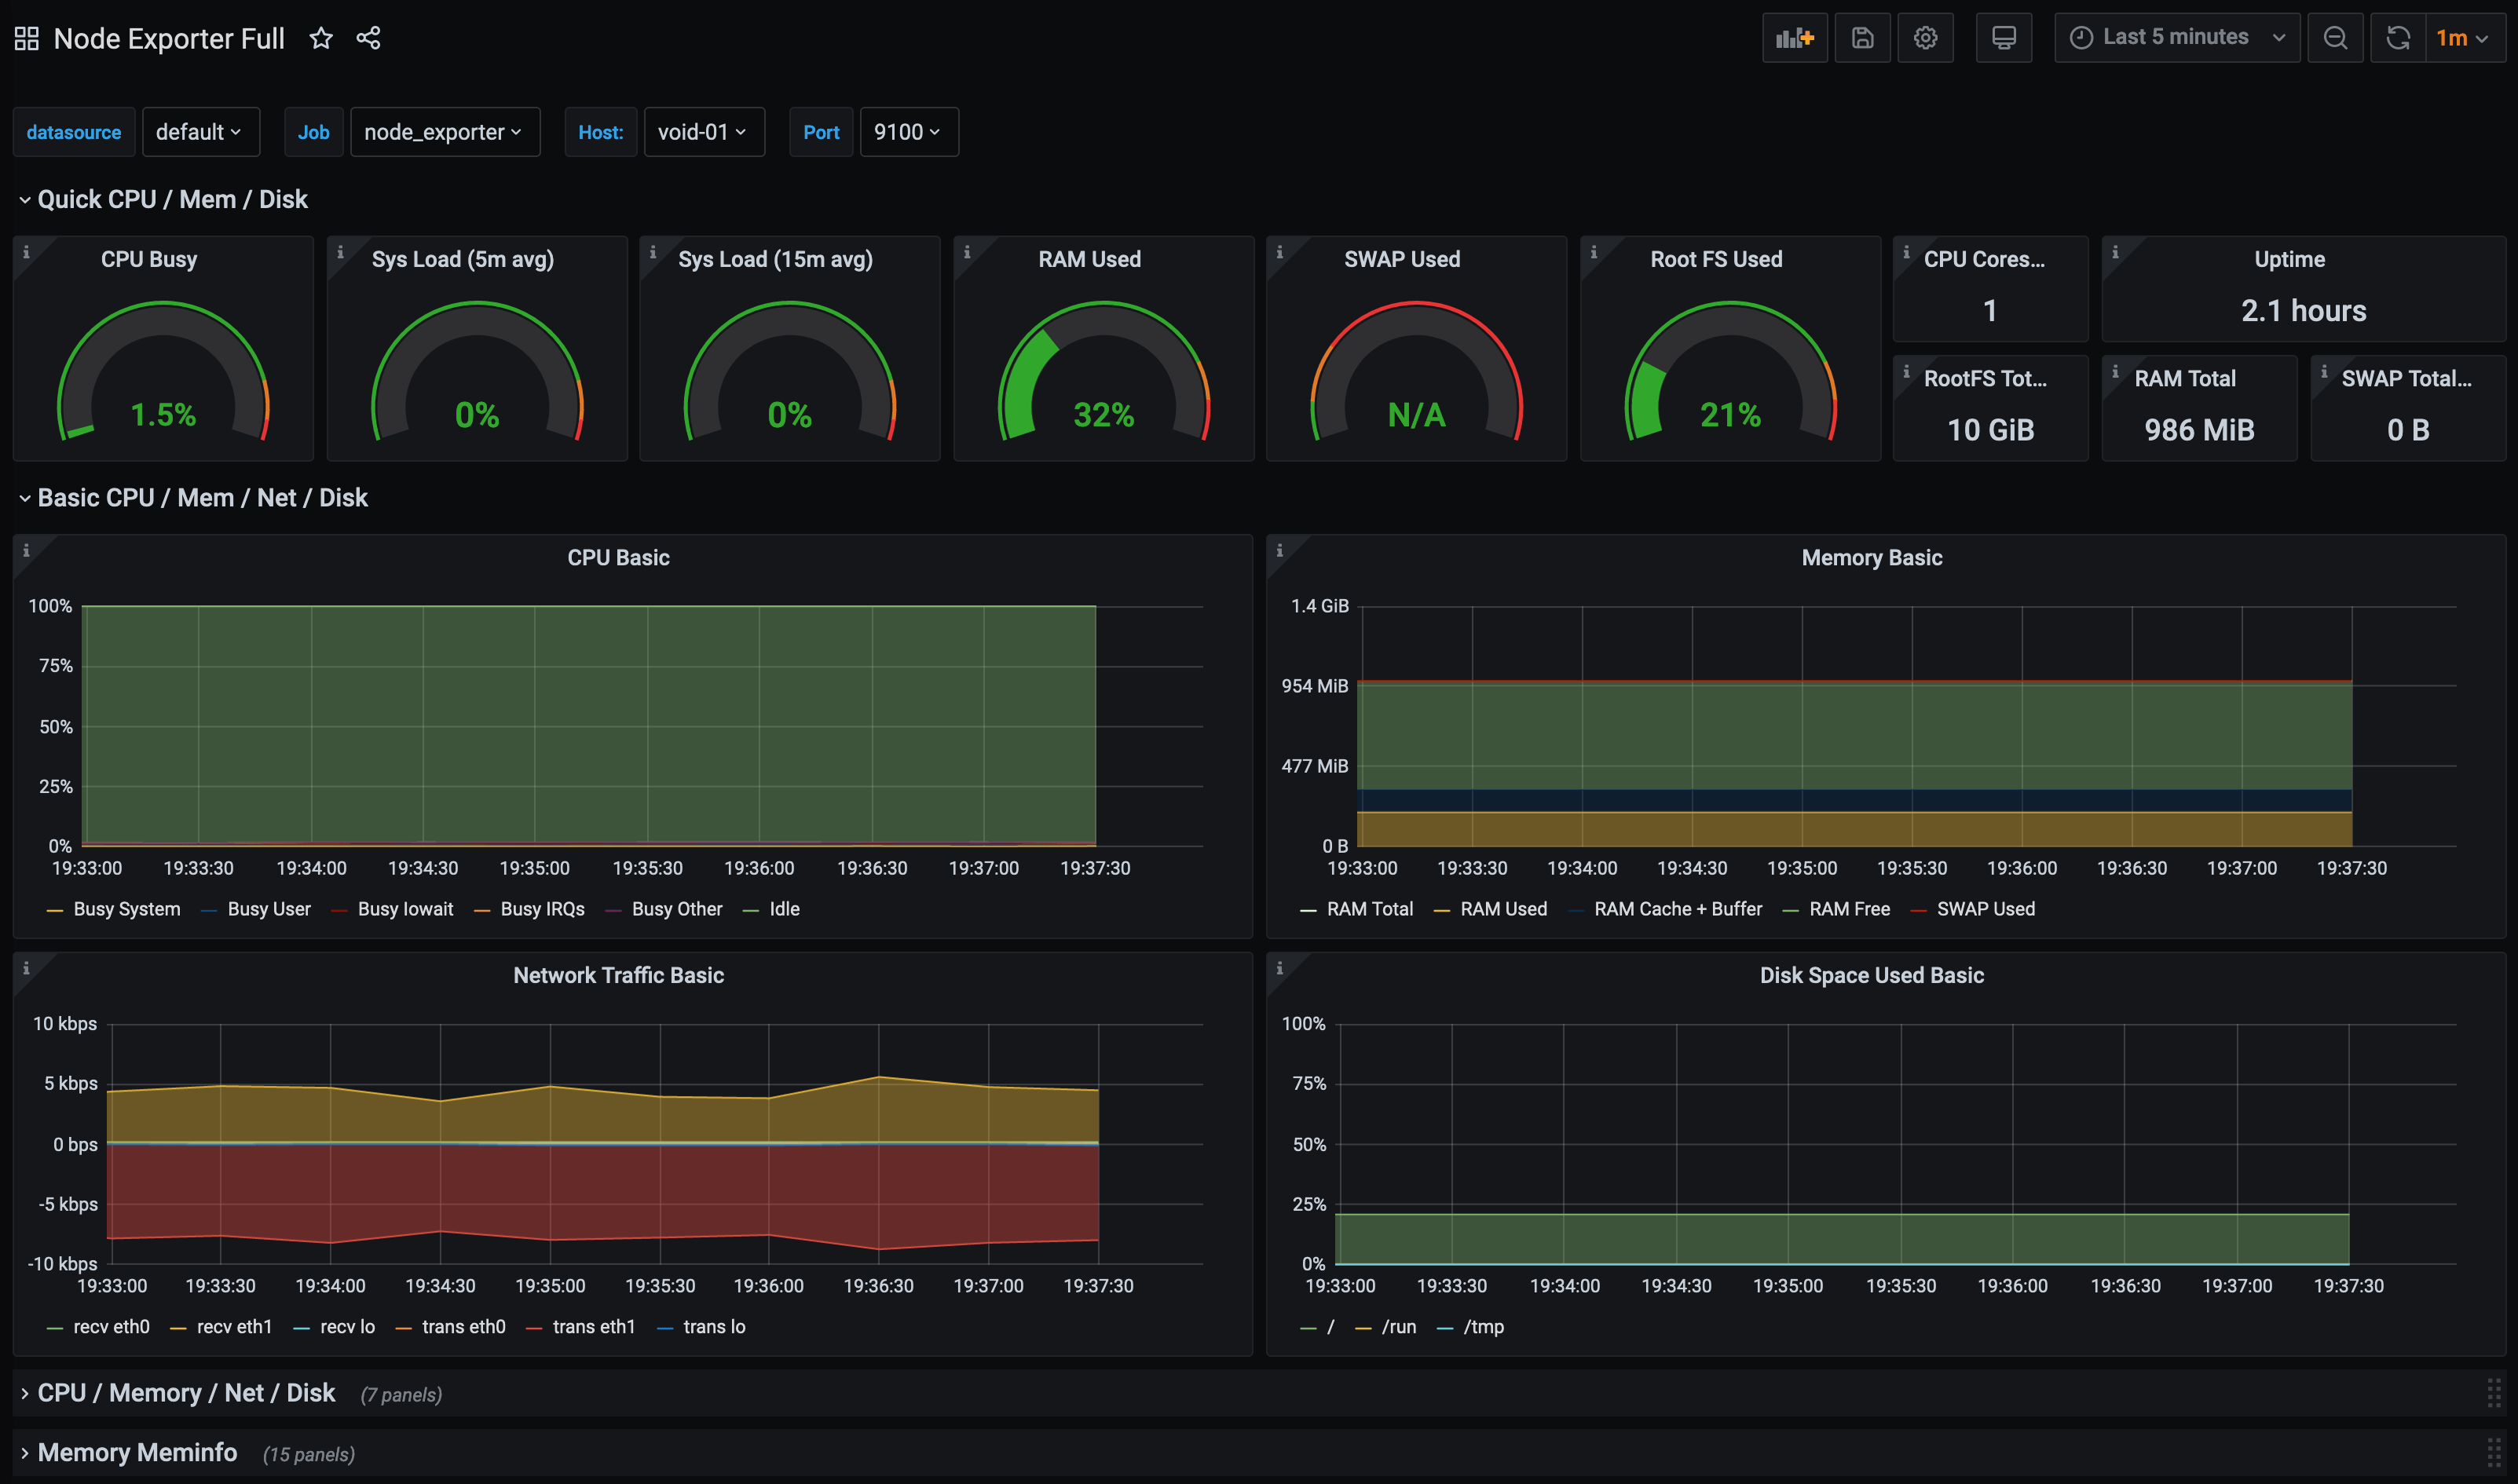The height and width of the screenshot is (1484, 2518).
Task: Open dashboard settings gear icon
Action: [x=1925, y=37]
